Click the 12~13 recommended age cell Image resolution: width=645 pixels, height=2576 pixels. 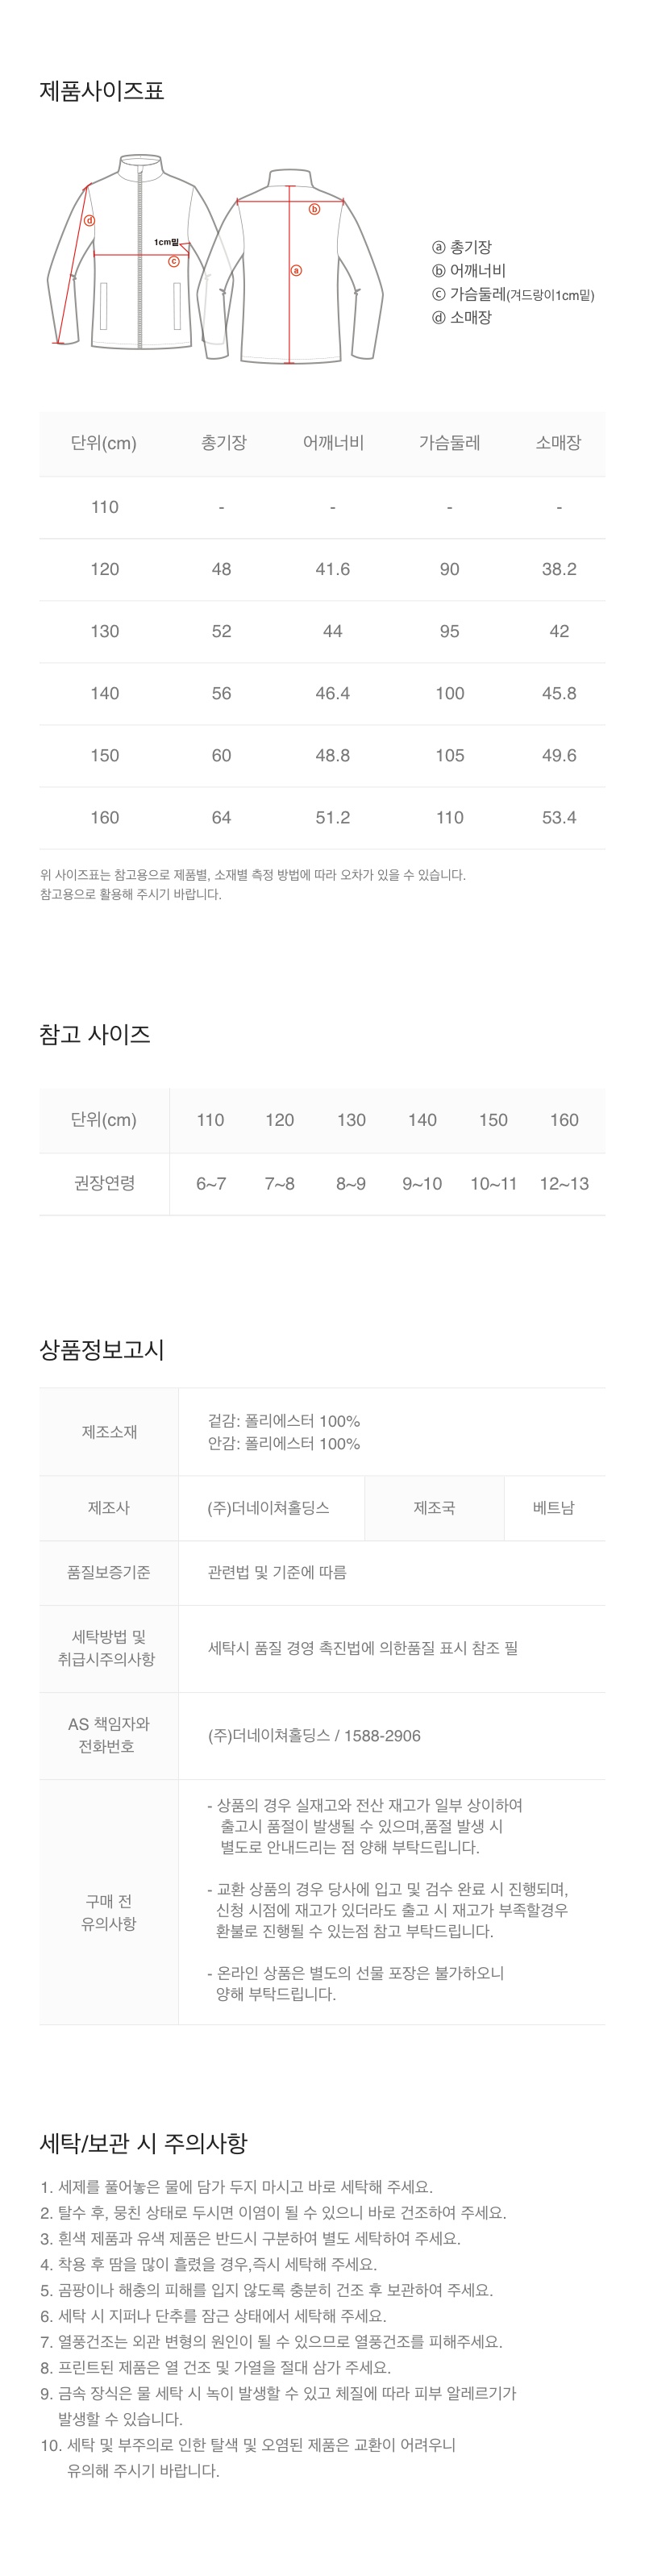(x=564, y=1184)
